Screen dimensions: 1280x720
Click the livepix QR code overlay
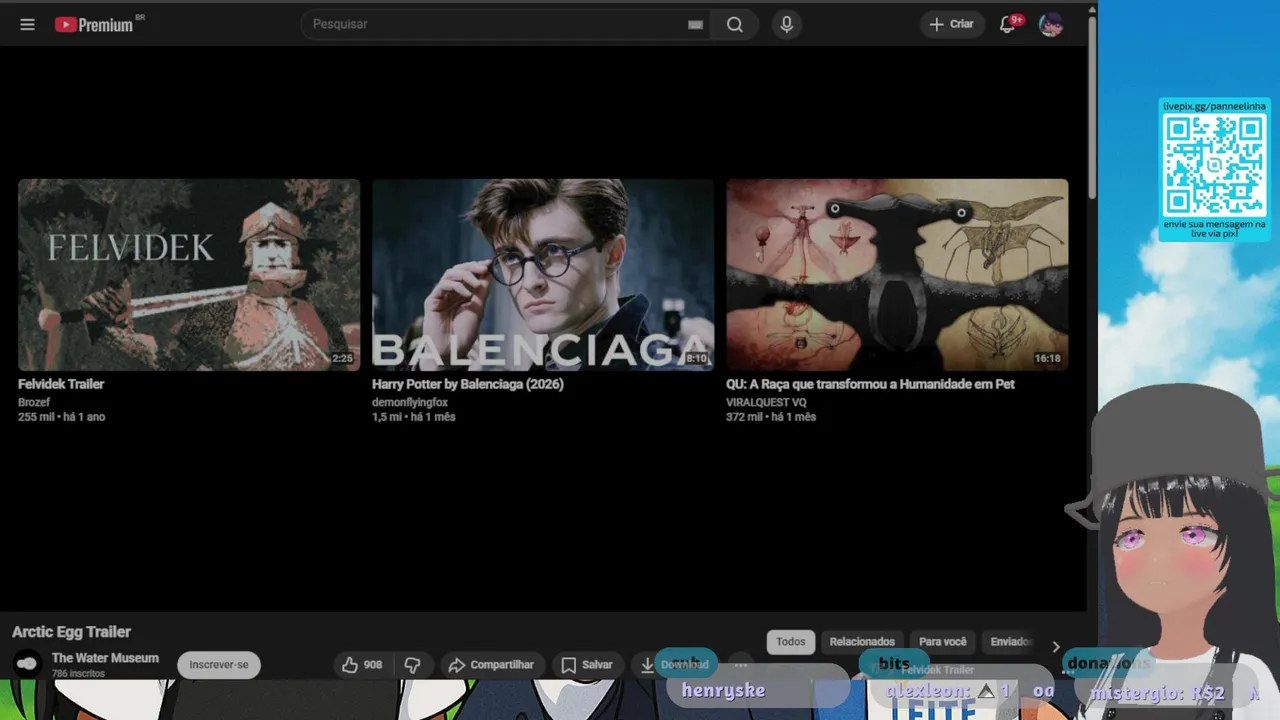click(1214, 164)
